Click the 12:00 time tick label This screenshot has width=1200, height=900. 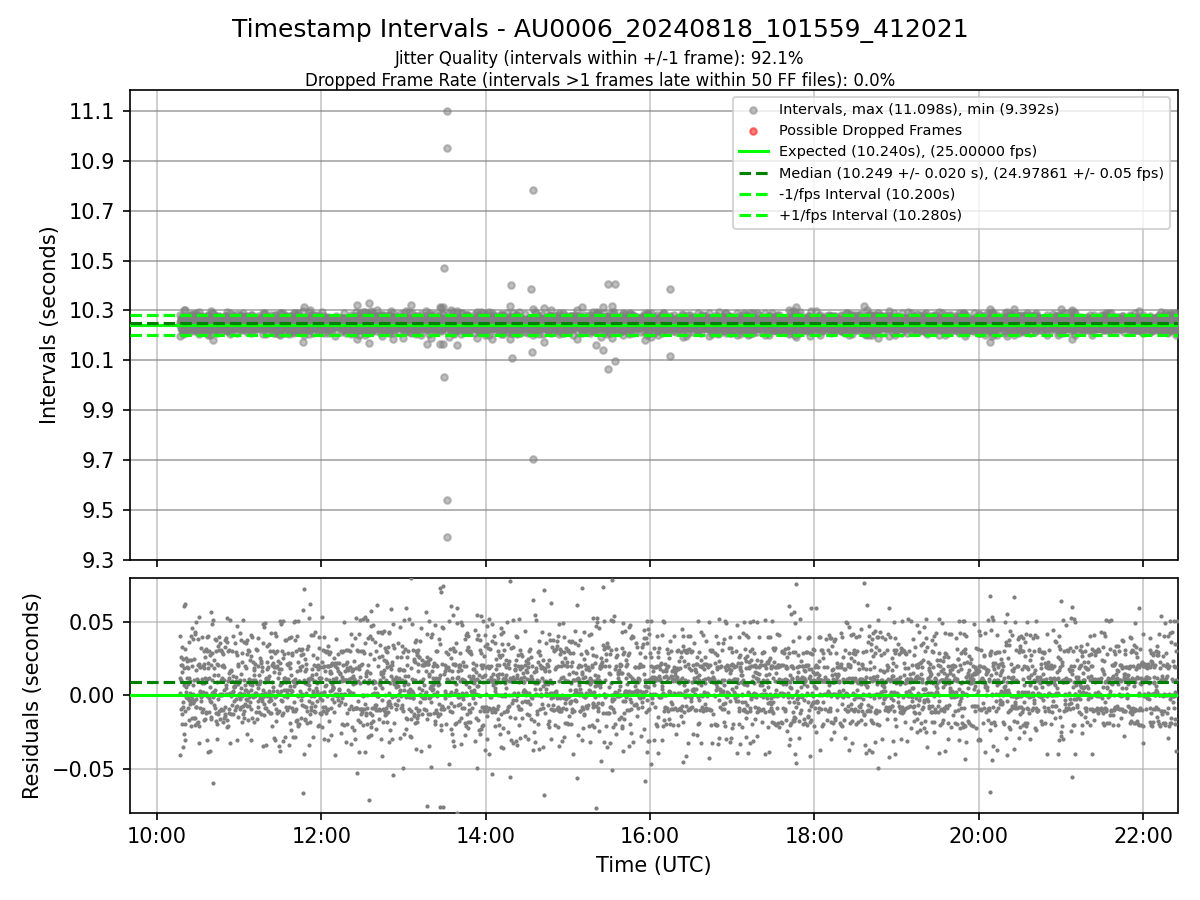tap(321, 835)
